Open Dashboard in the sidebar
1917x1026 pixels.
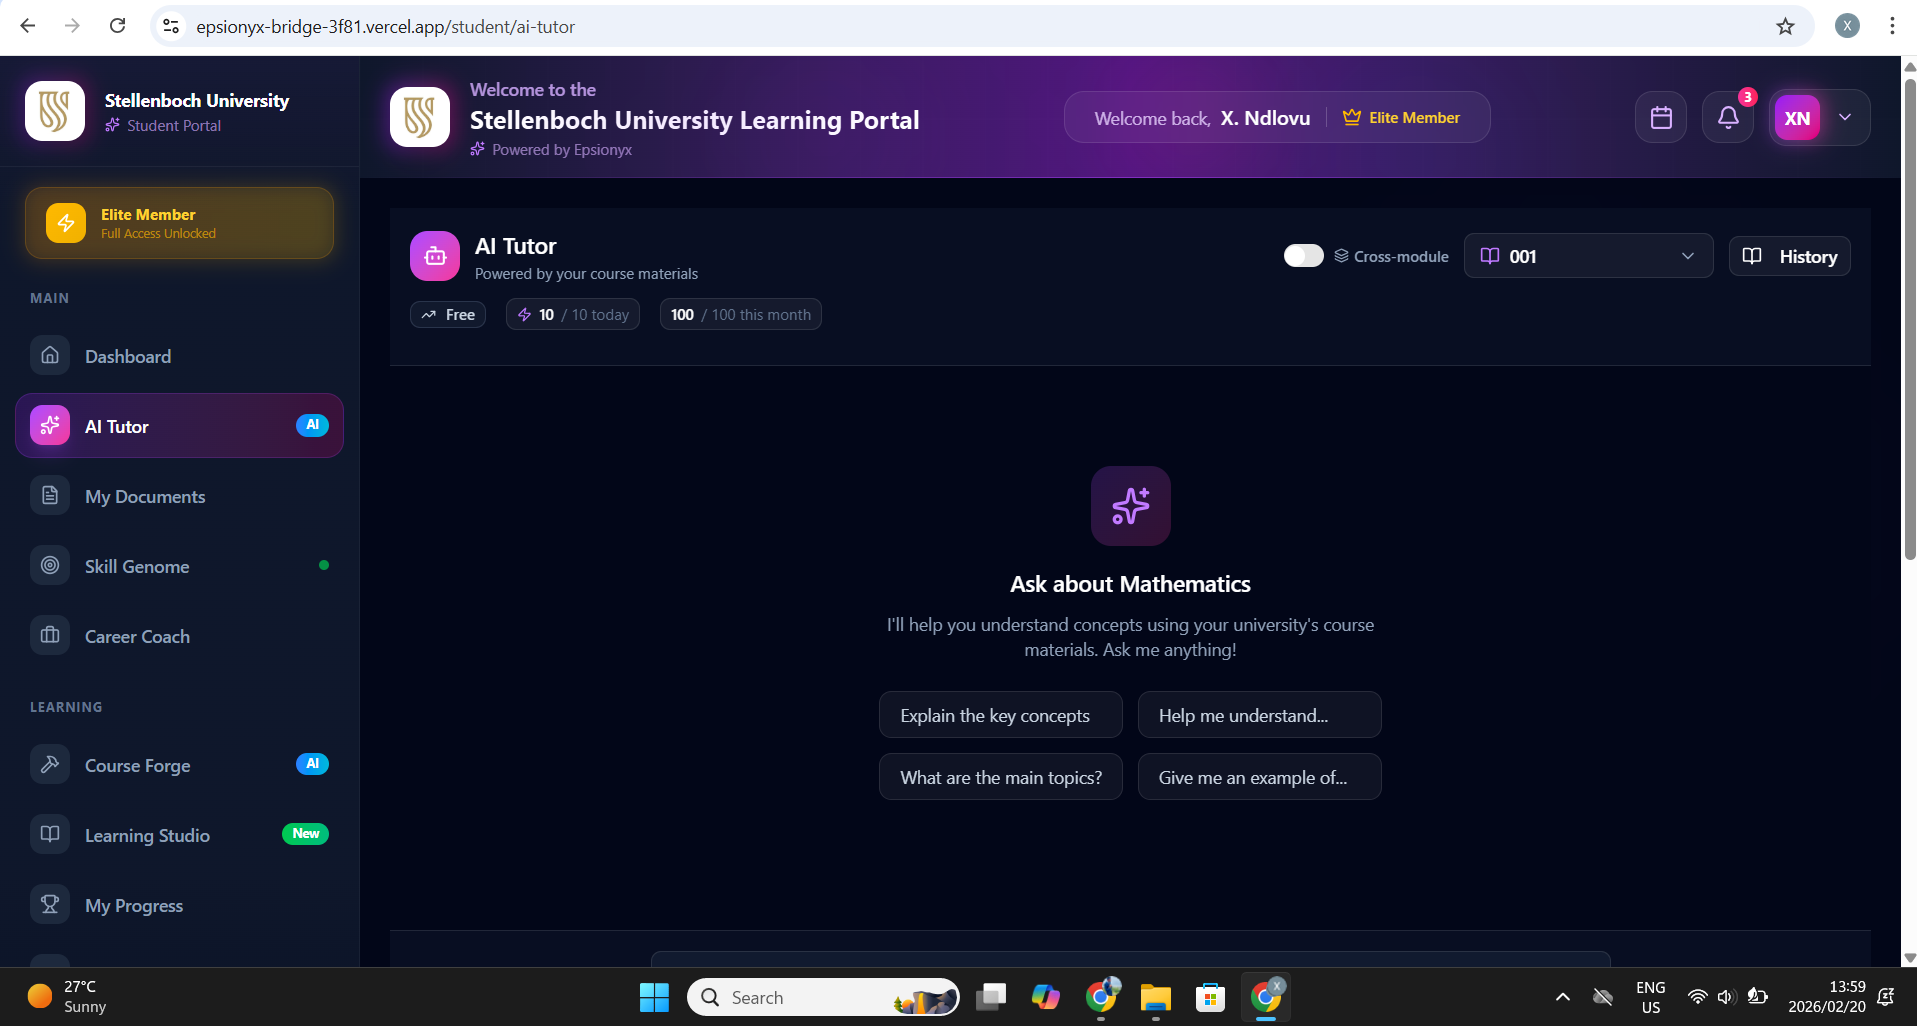(x=179, y=356)
